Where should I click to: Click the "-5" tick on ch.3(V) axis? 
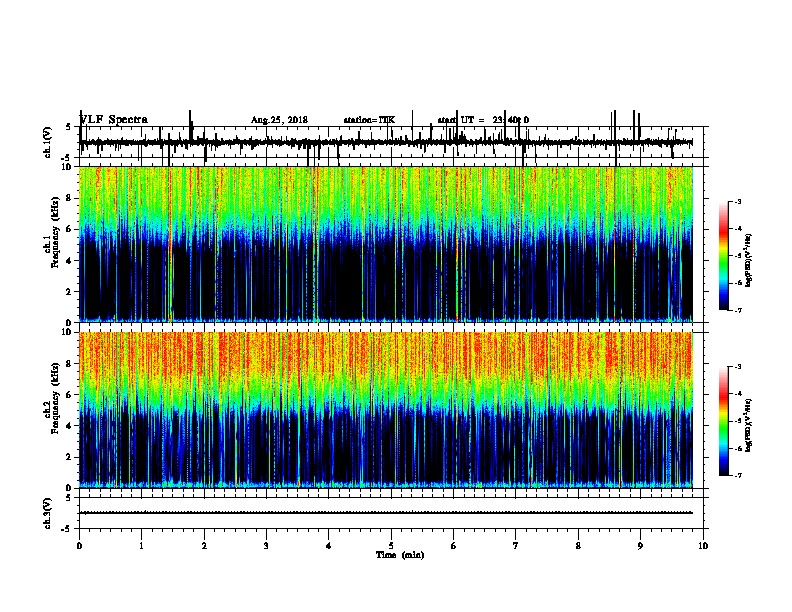67,529
